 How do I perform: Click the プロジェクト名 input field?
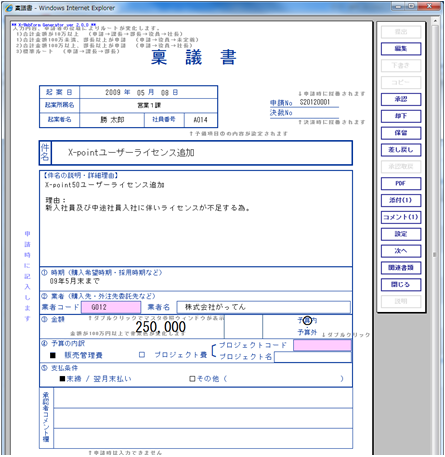[x=313, y=357]
